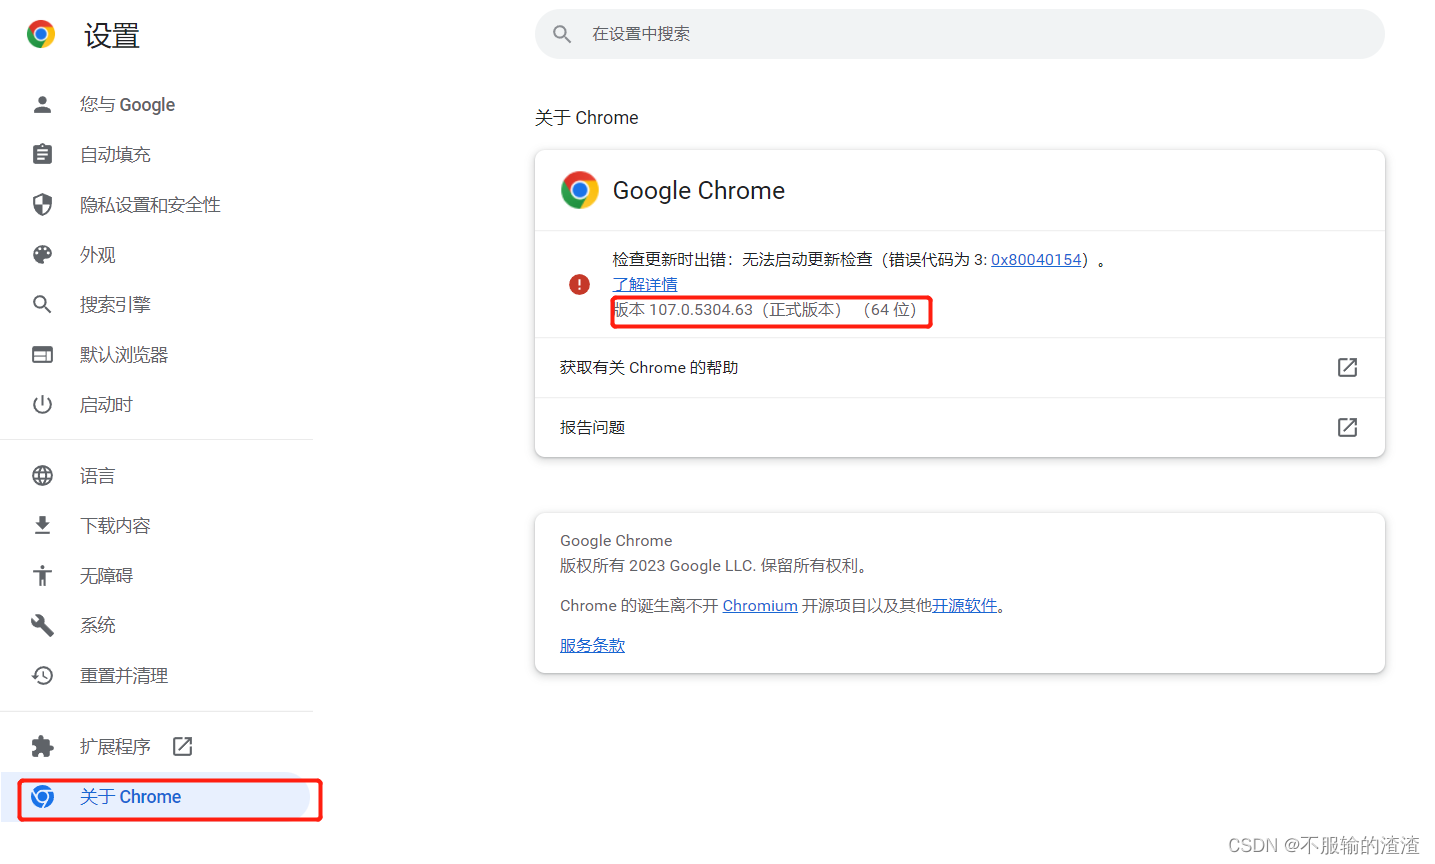Click the power icon next to 启动时

(x=42, y=404)
